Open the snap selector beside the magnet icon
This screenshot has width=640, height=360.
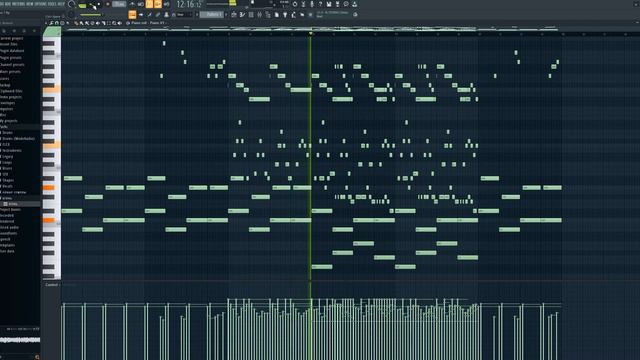click(x=184, y=14)
